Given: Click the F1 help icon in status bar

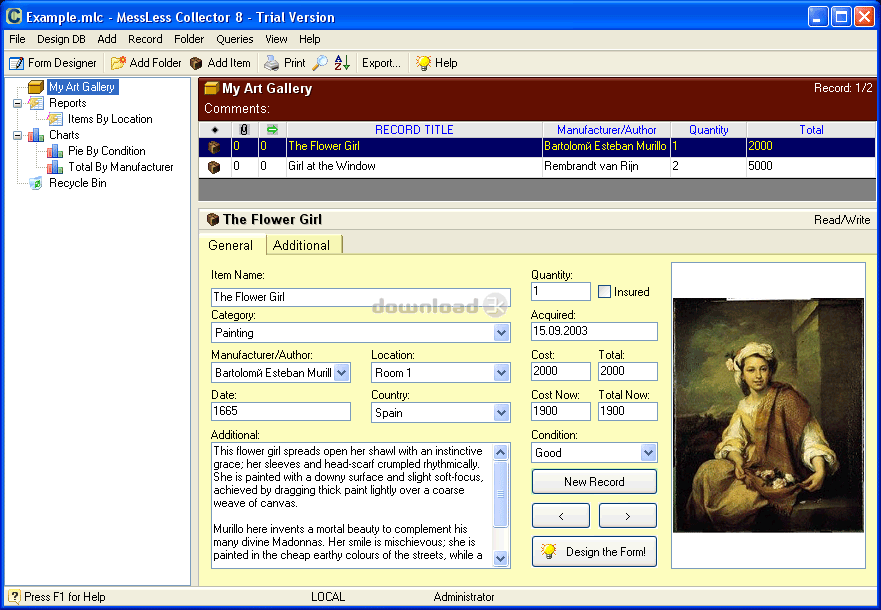Looking at the screenshot, I should (15, 597).
